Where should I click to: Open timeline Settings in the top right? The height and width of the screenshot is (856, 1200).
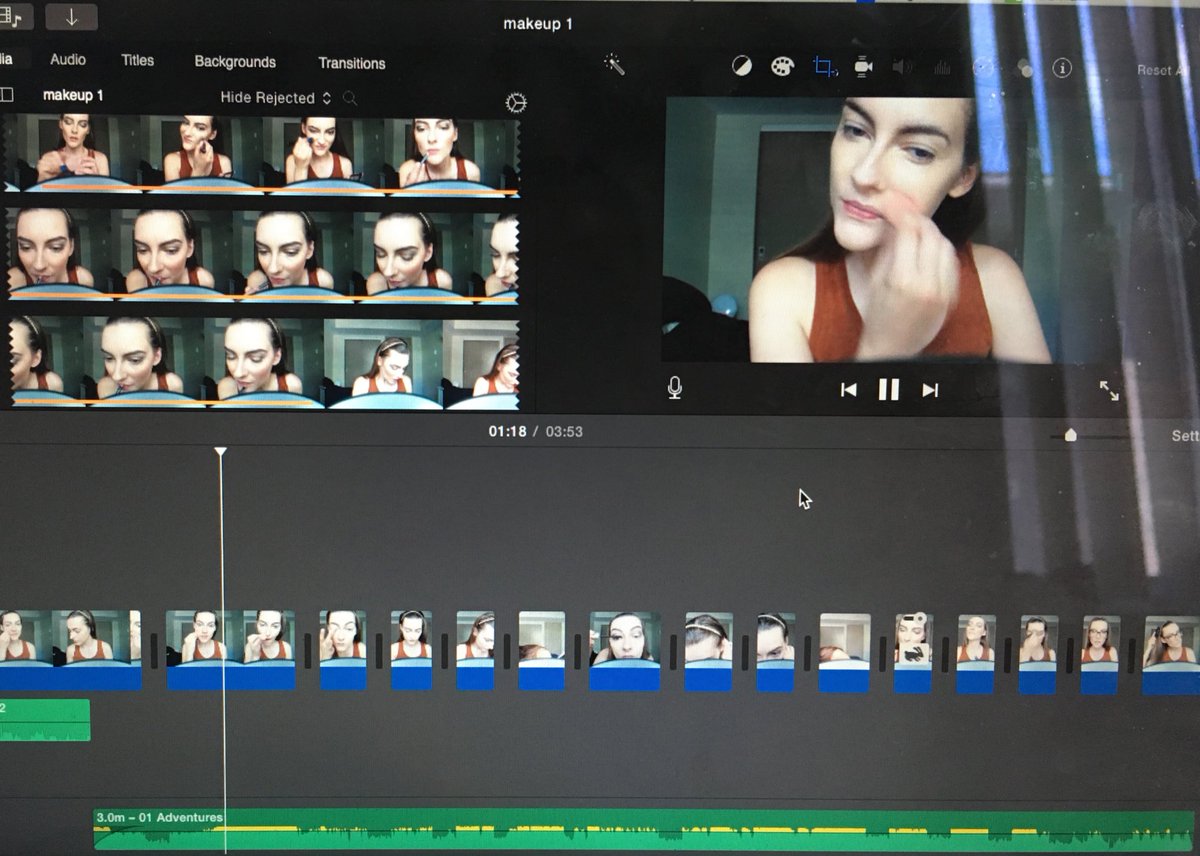click(x=1184, y=436)
